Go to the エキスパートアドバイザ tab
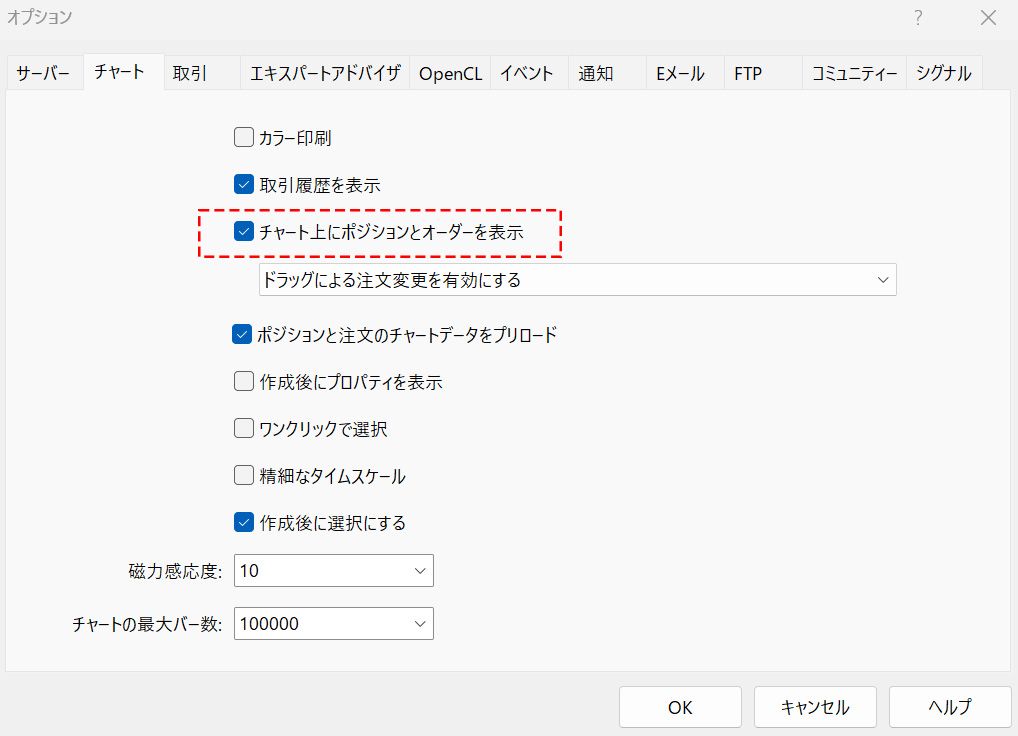 tap(325, 74)
